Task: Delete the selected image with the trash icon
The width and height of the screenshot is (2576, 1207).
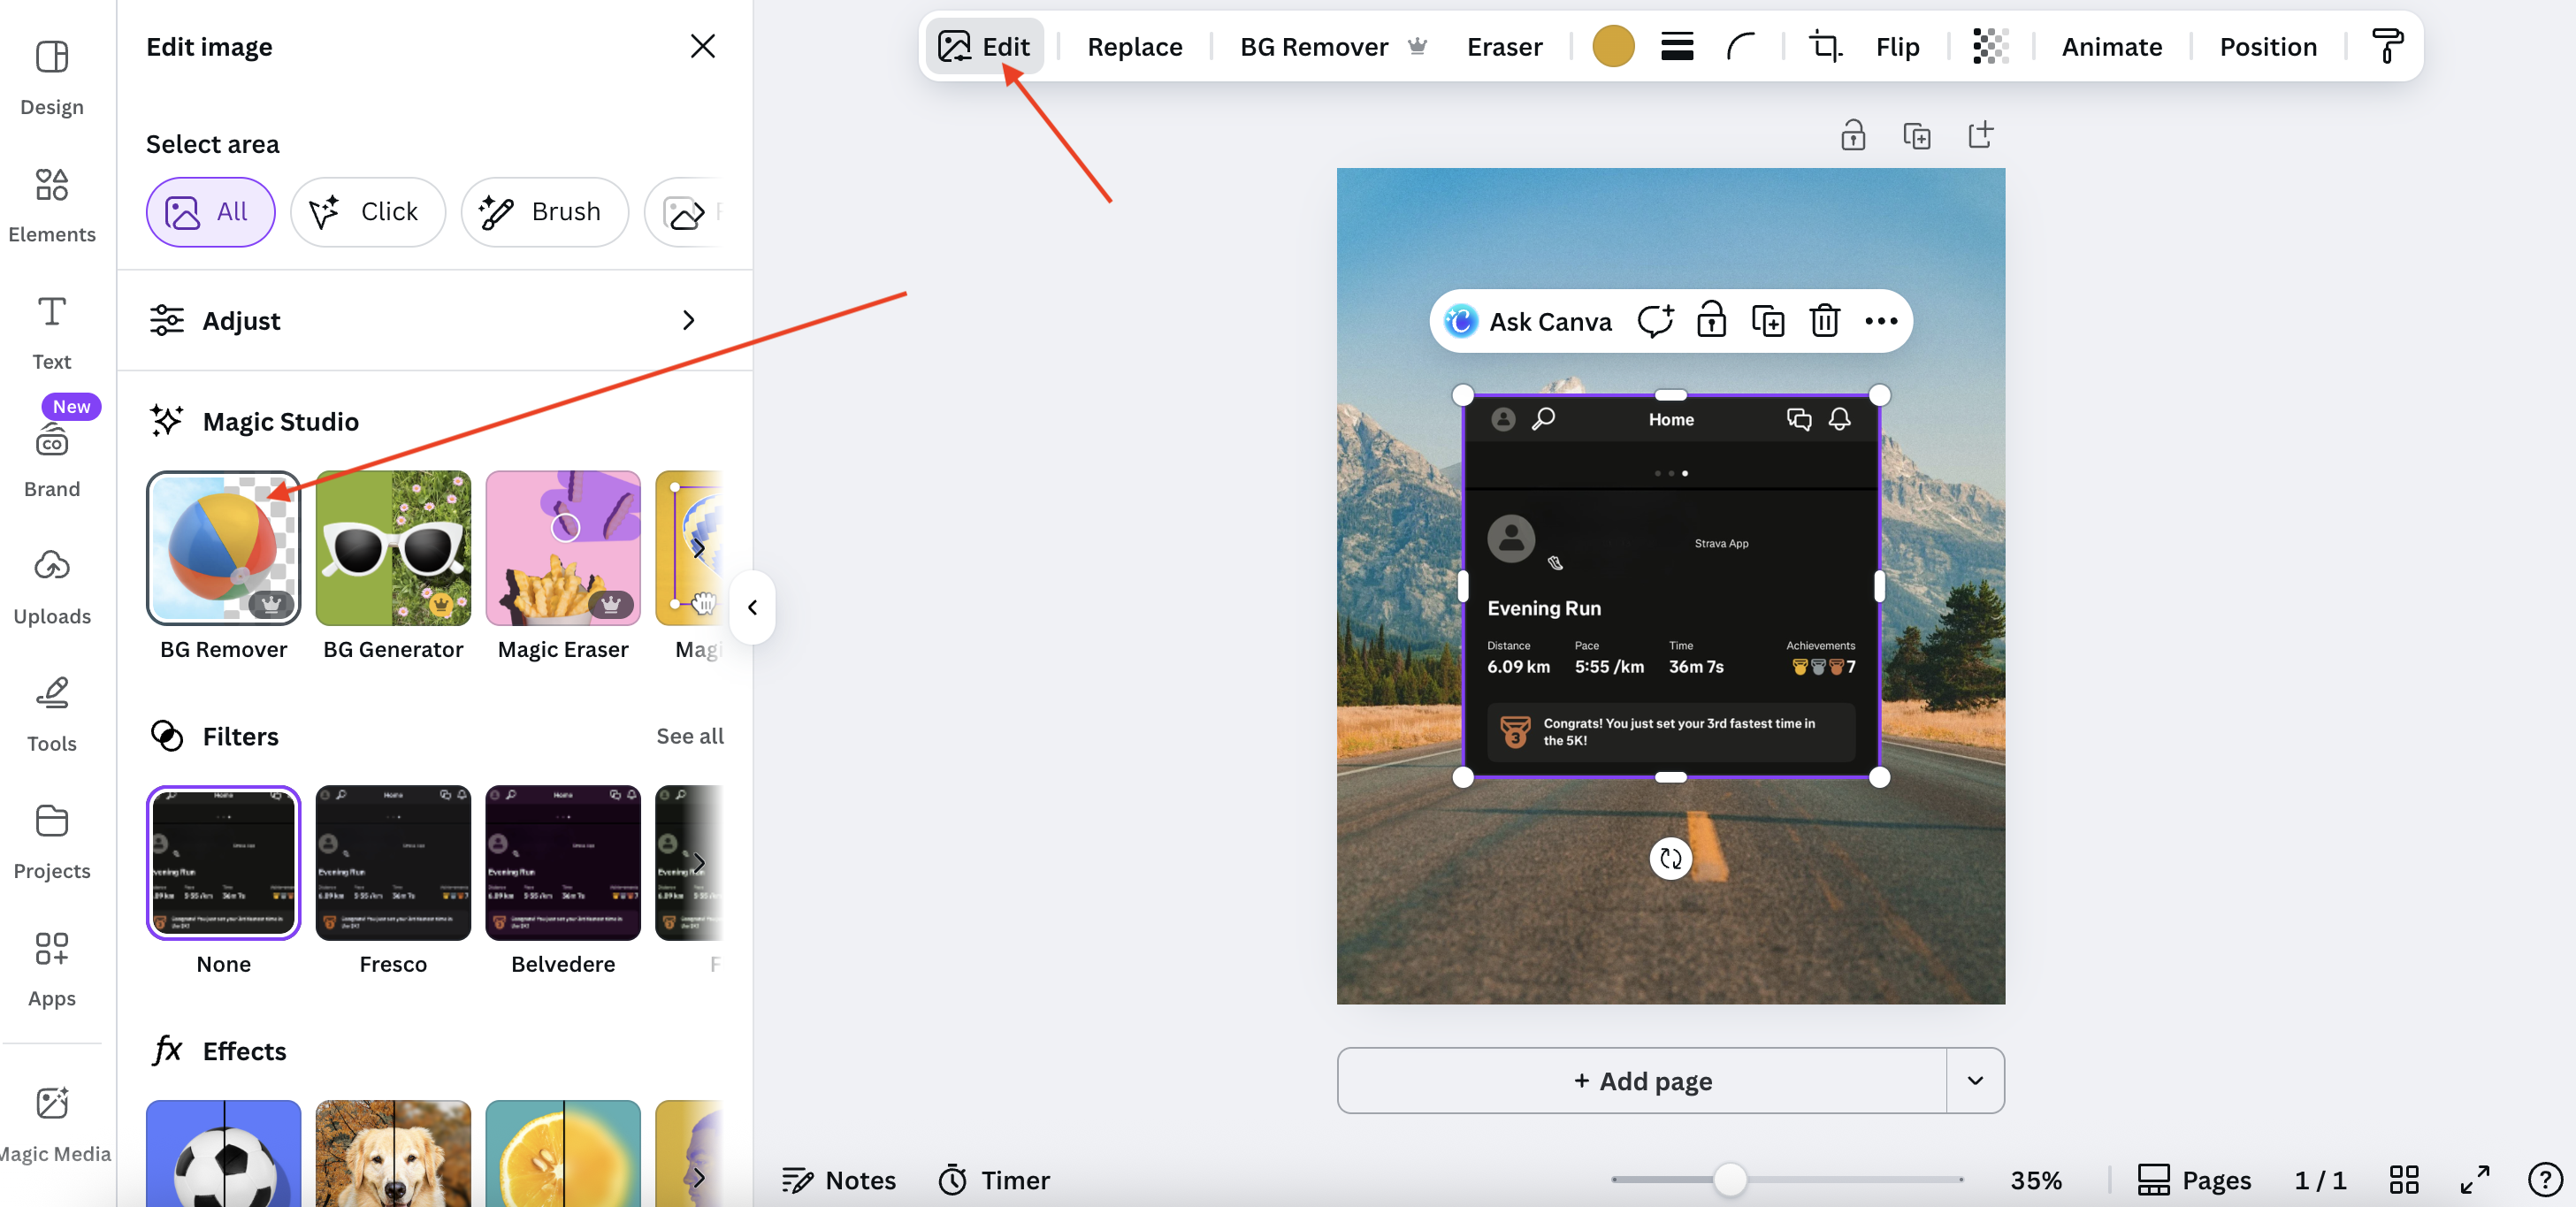Action: [1824, 321]
